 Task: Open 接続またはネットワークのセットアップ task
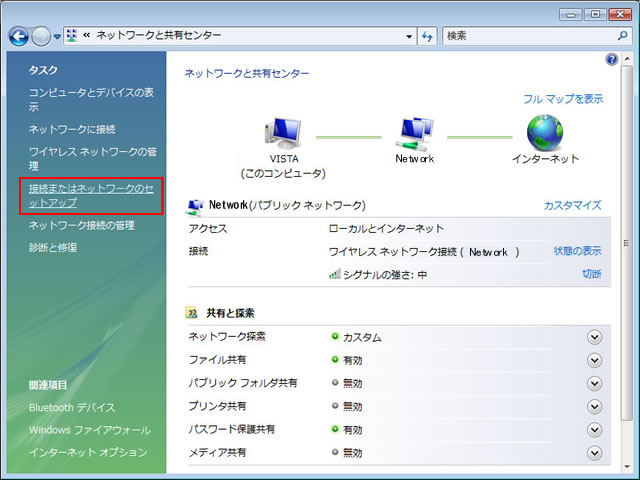tap(91, 195)
